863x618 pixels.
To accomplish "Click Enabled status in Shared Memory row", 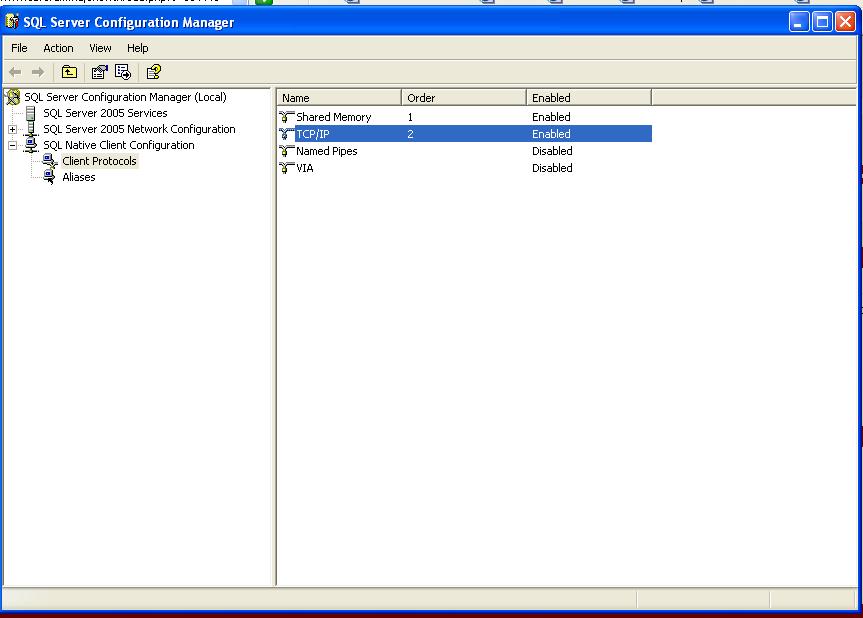I will [x=551, y=117].
